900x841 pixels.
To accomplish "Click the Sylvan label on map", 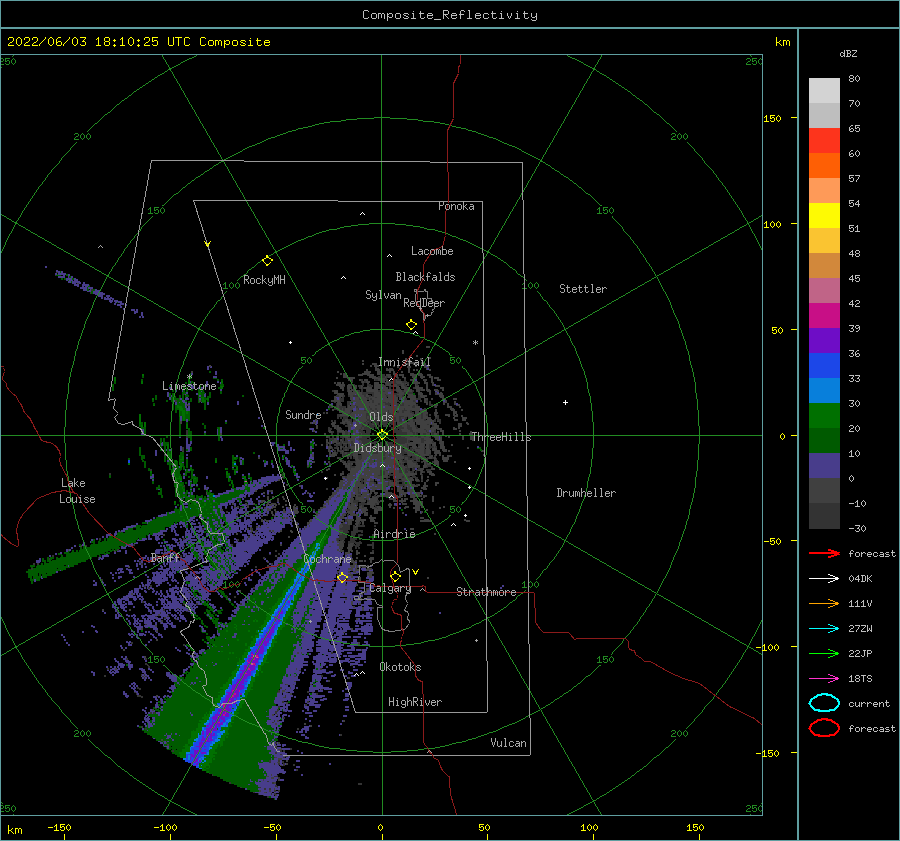I will click(383, 295).
